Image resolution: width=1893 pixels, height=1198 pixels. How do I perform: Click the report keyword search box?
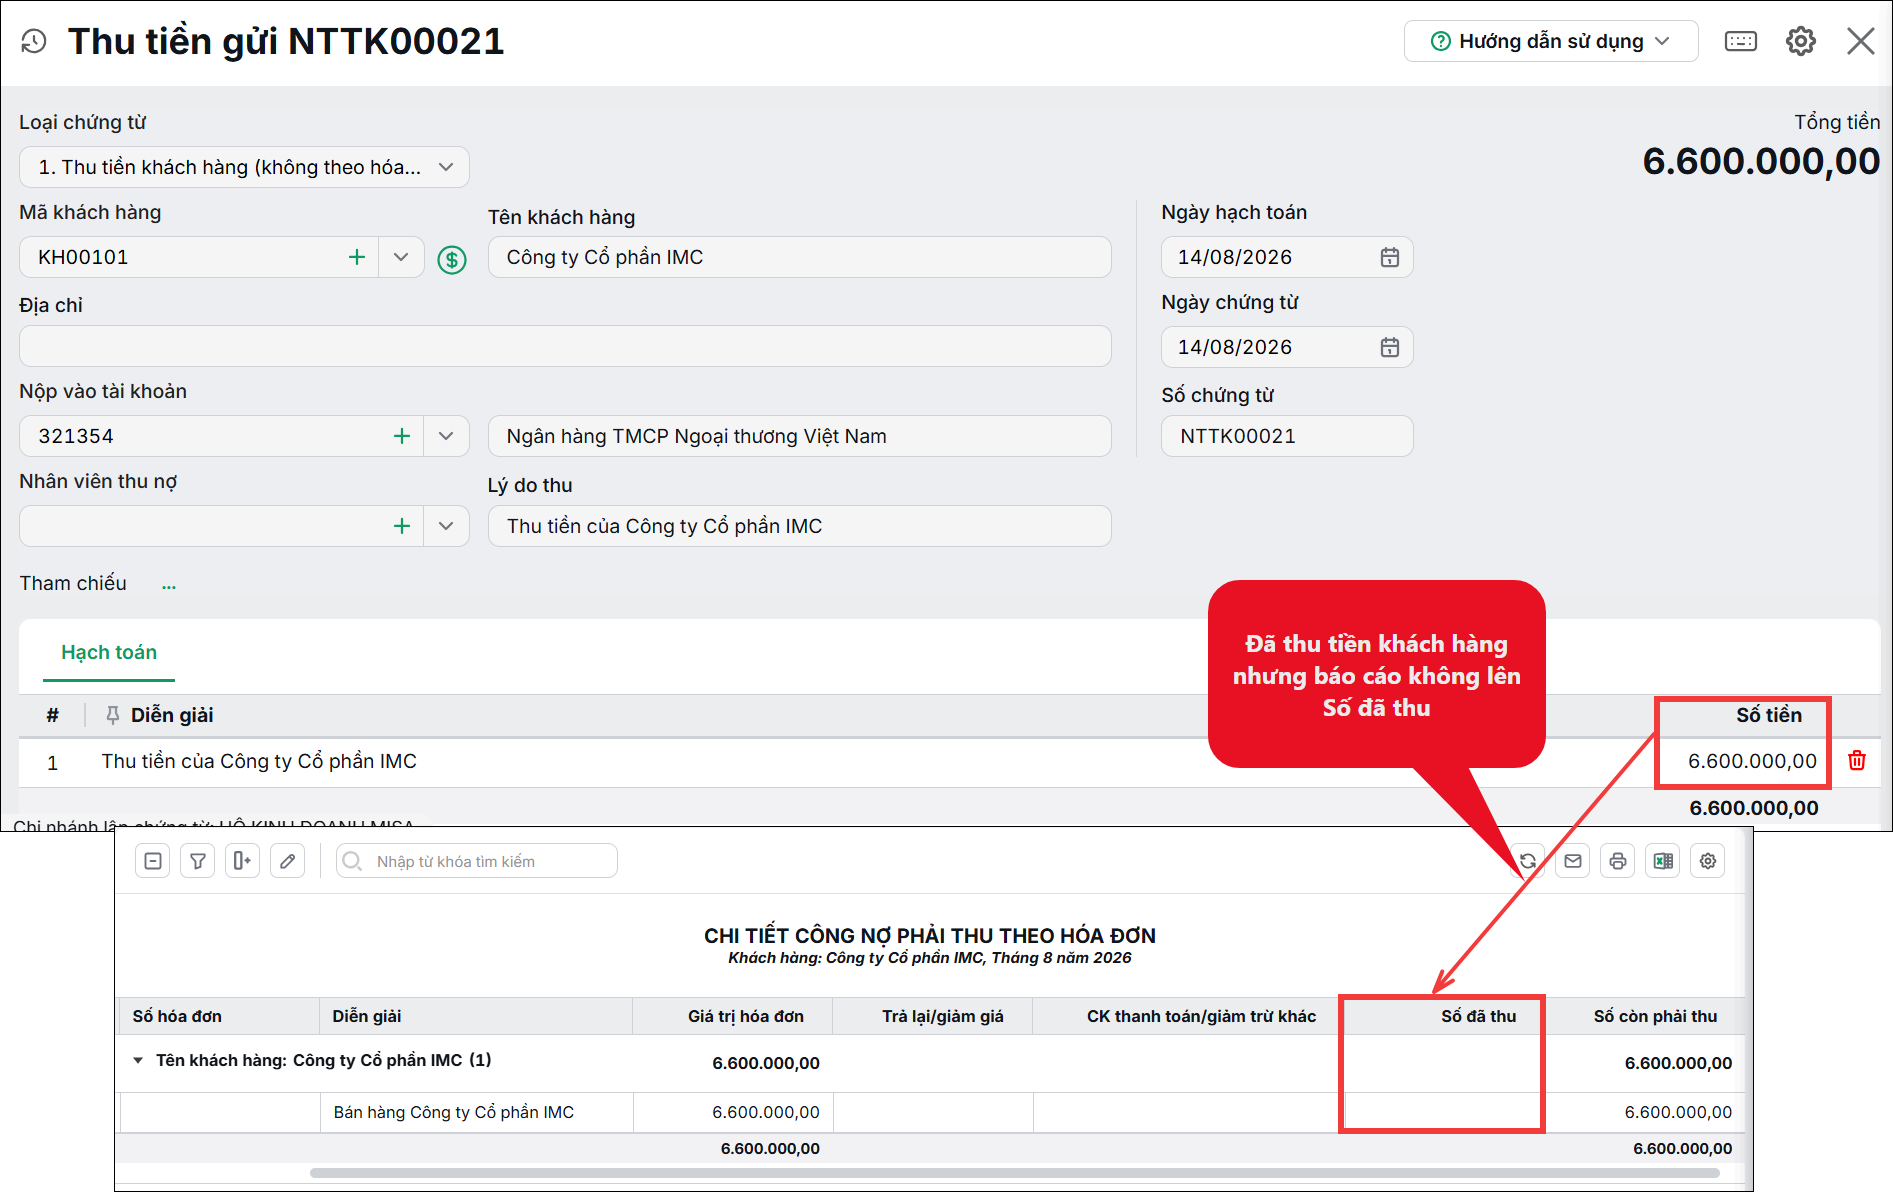tap(477, 861)
